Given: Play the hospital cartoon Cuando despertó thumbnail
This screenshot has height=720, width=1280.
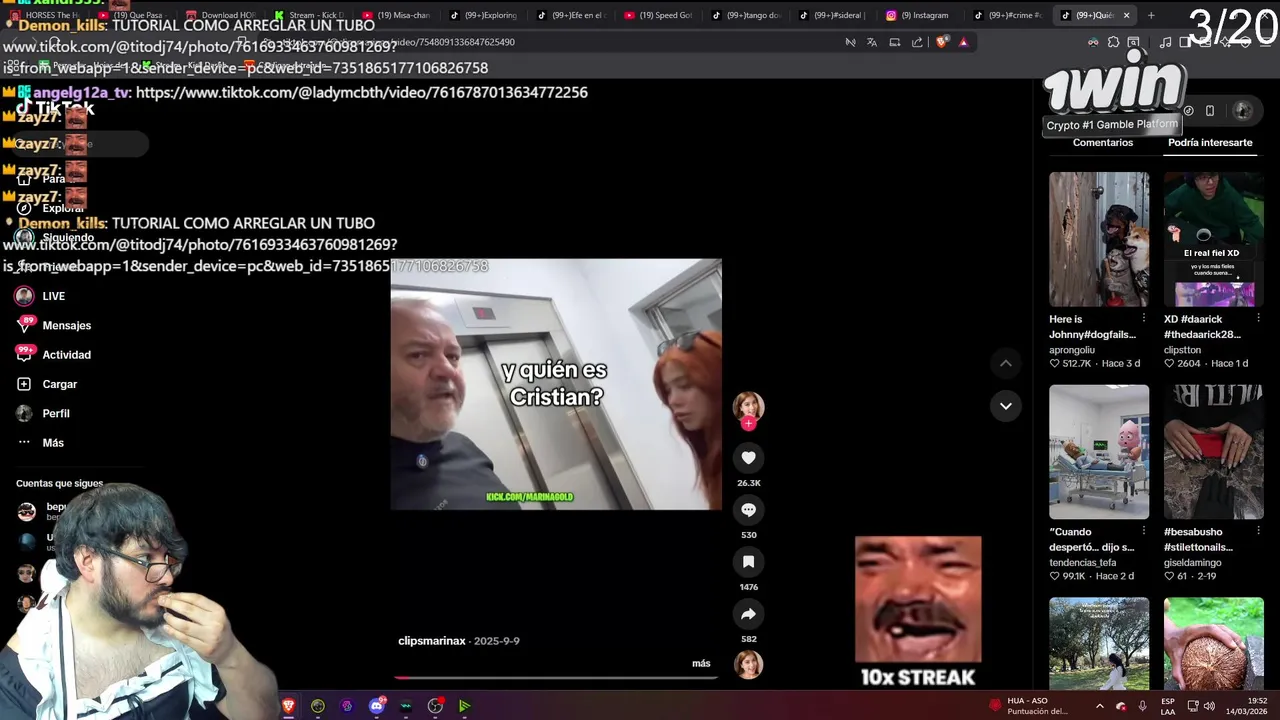Looking at the screenshot, I should (x=1099, y=452).
